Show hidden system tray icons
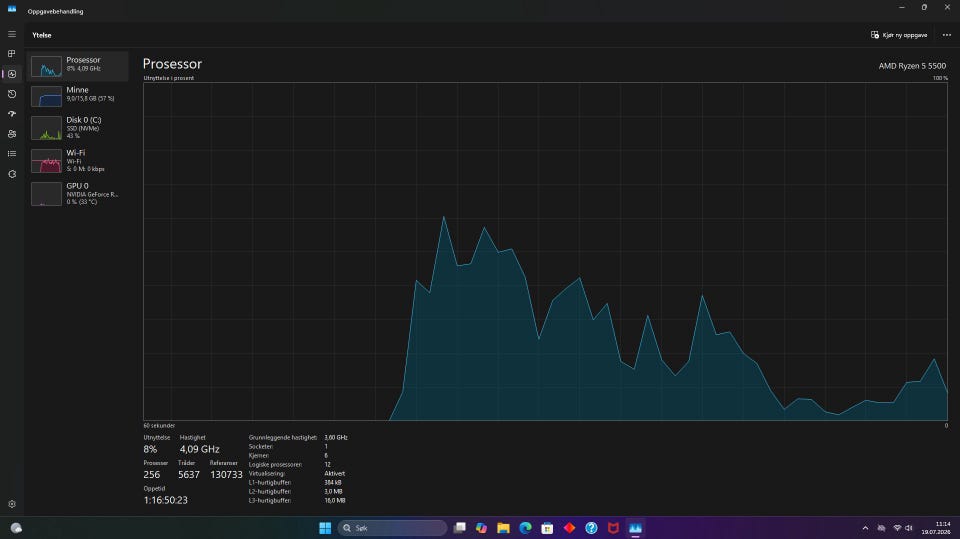The height and width of the screenshot is (539, 960). pos(865,528)
